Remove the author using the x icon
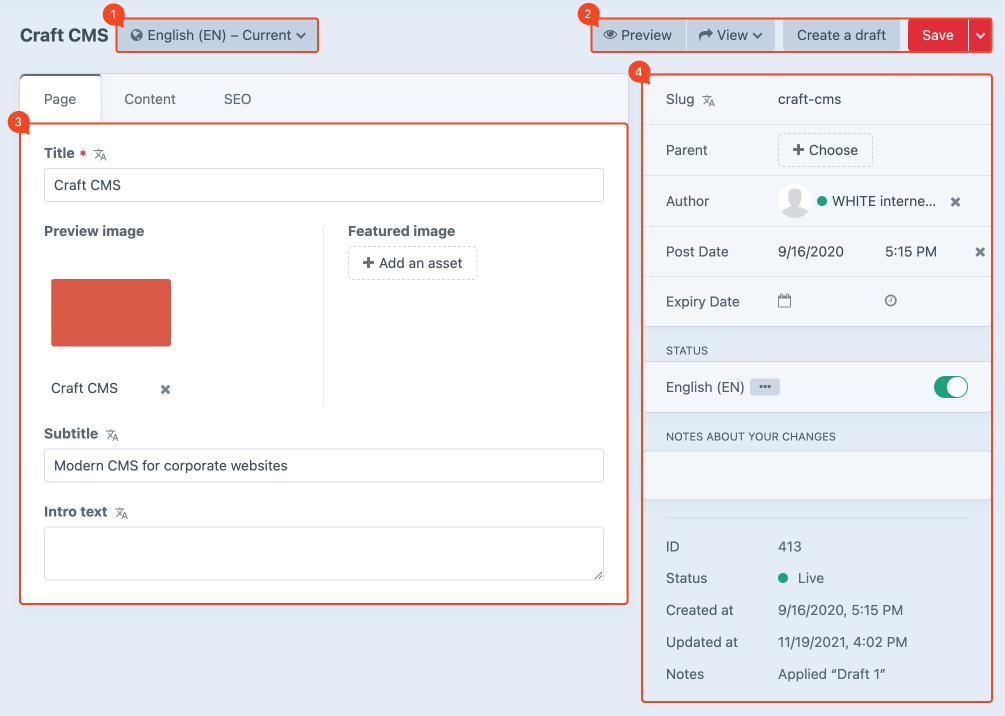This screenshot has height=716, width=1005. pos(955,202)
